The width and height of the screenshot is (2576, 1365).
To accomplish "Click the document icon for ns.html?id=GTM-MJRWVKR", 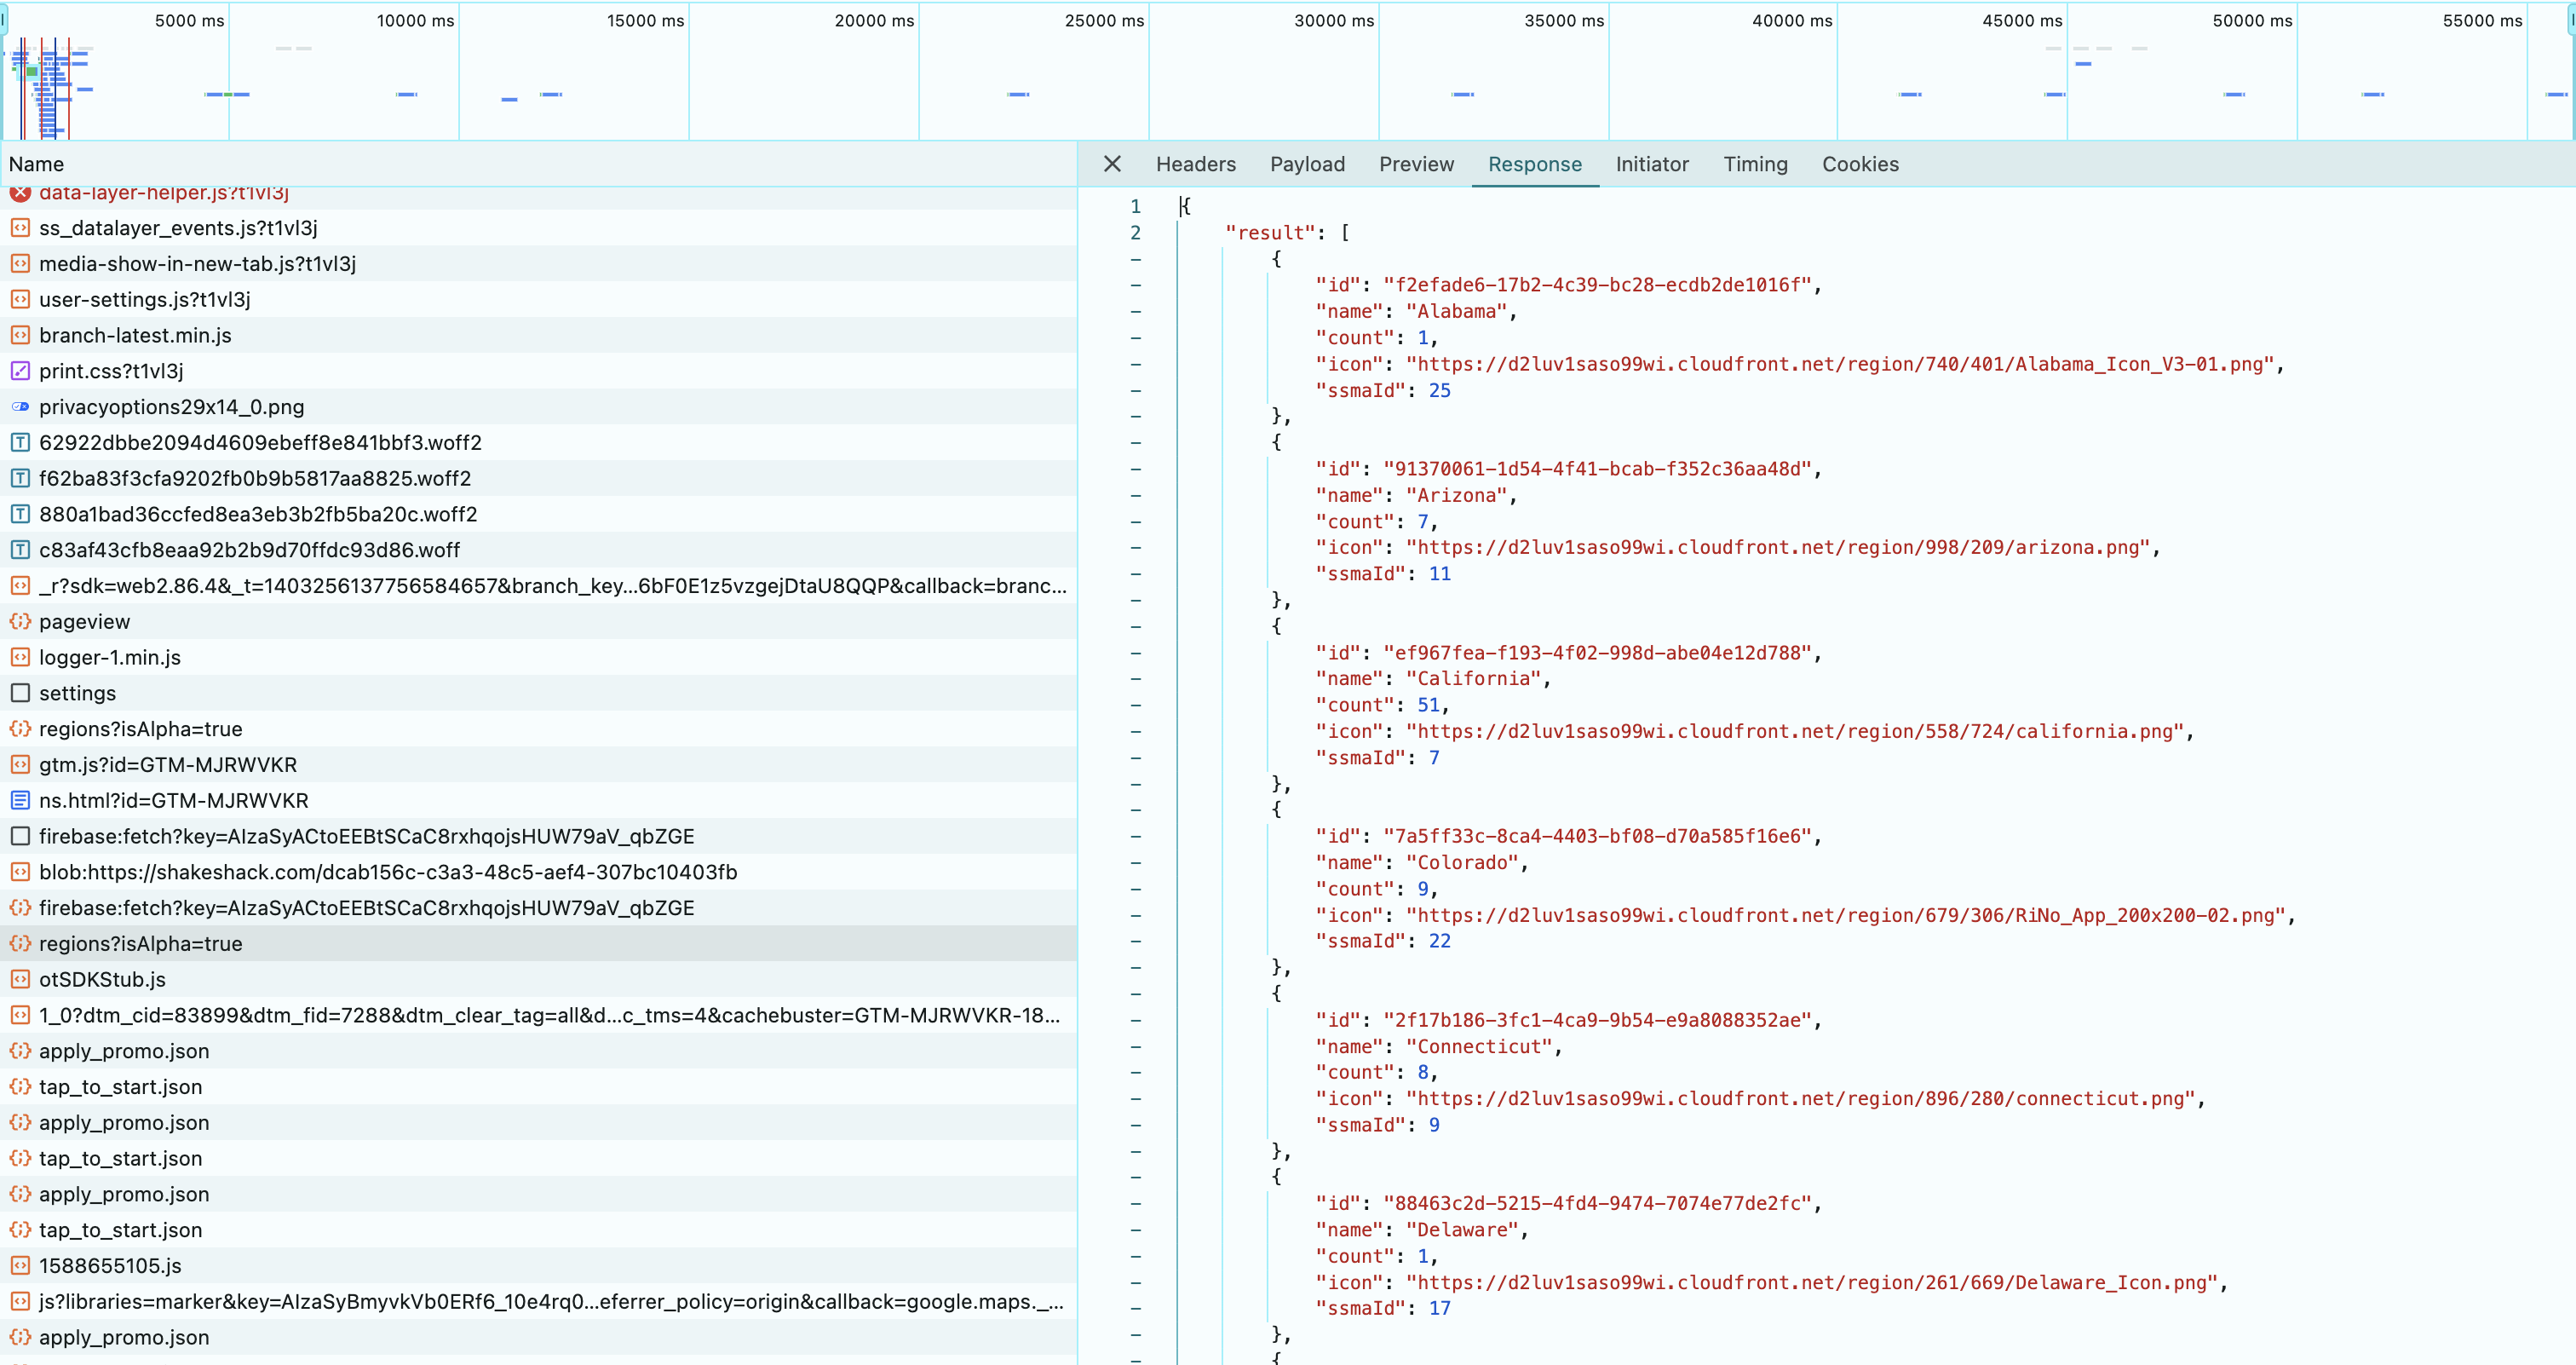I will click(x=20, y=800).
